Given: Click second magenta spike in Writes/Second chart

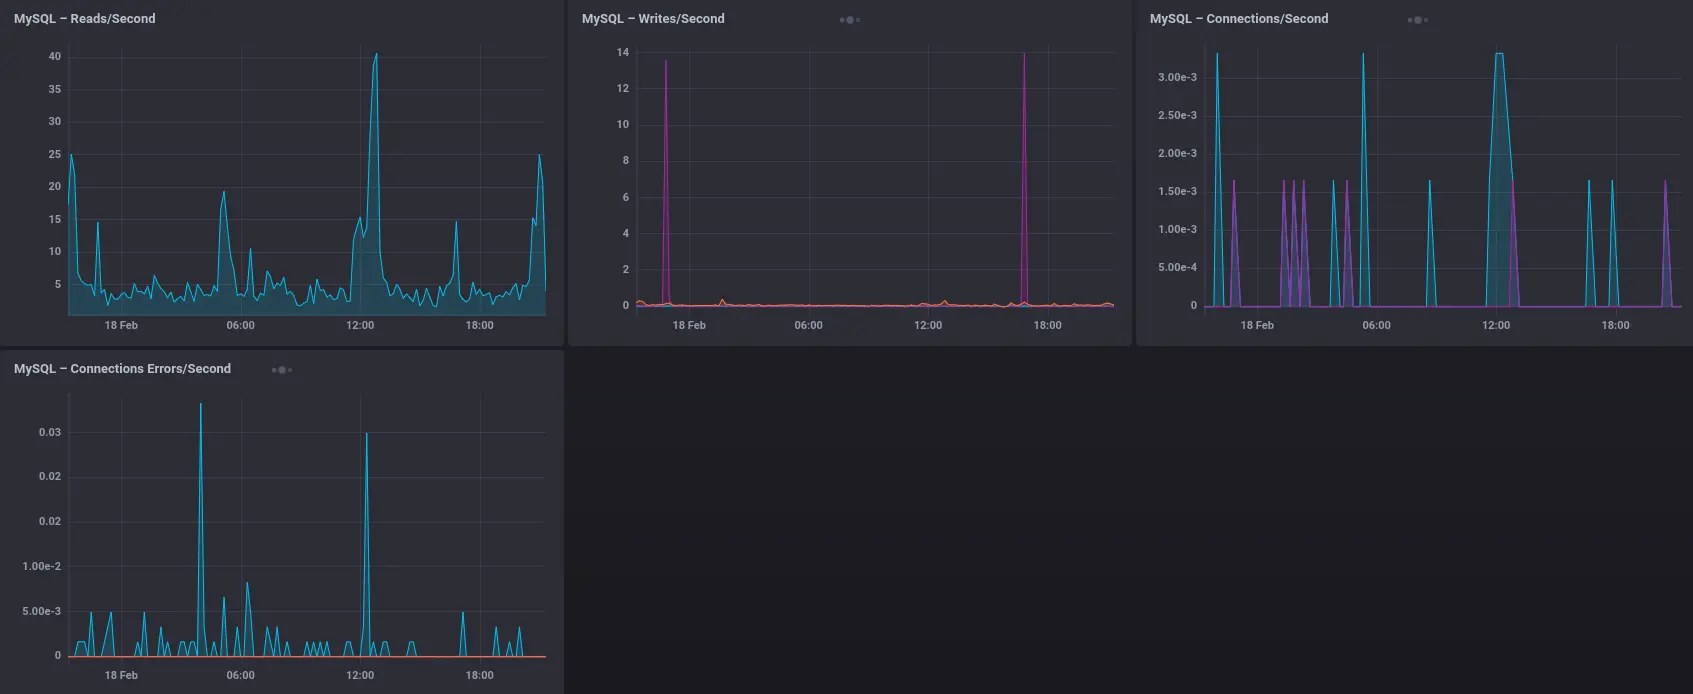Looking at the screenshot, I should coord(1024,57).
